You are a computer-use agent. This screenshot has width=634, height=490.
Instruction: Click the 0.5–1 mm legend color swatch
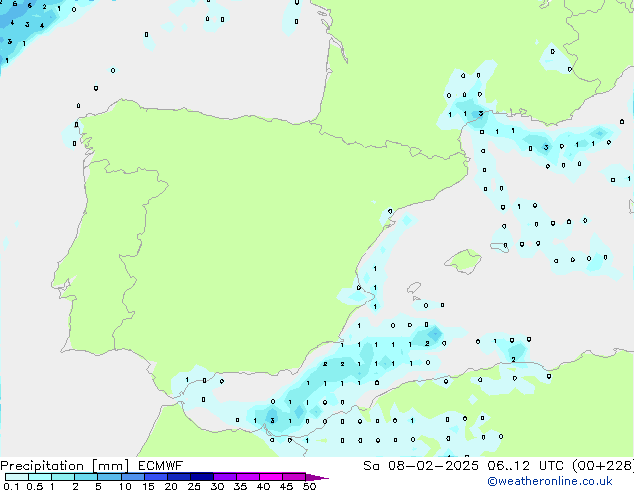(40, 477)
